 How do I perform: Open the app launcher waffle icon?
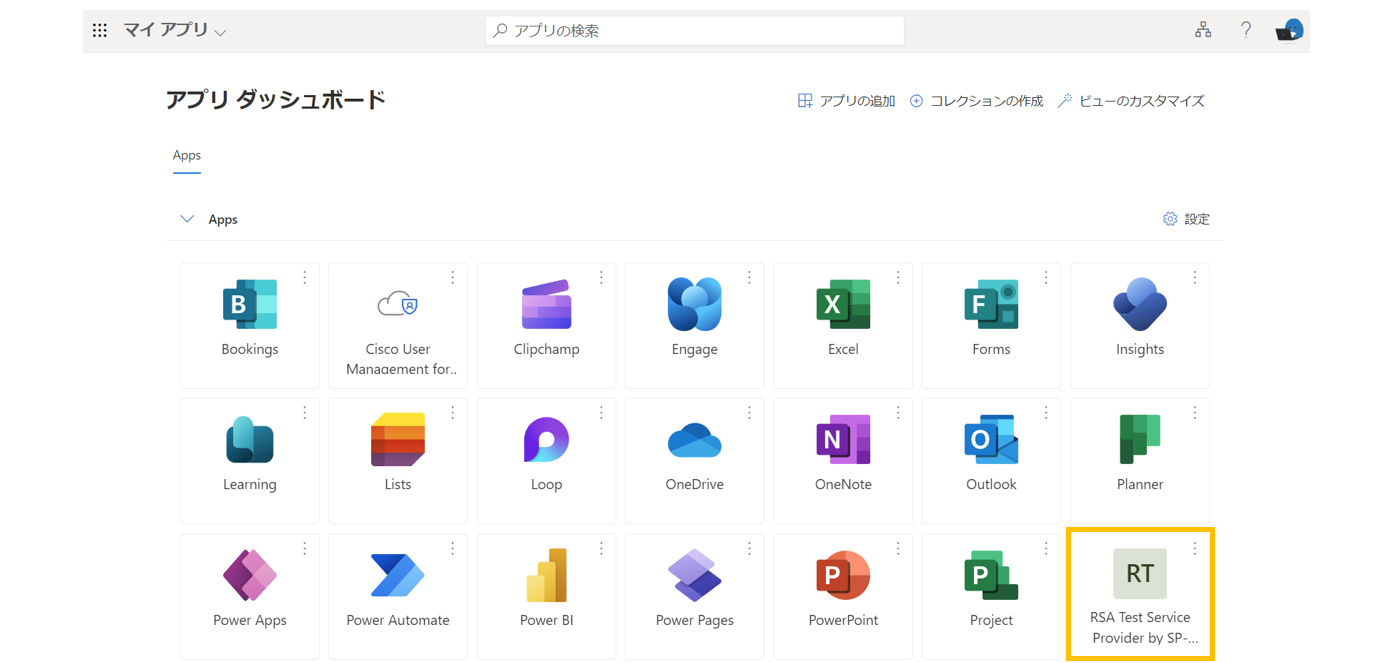100,31
